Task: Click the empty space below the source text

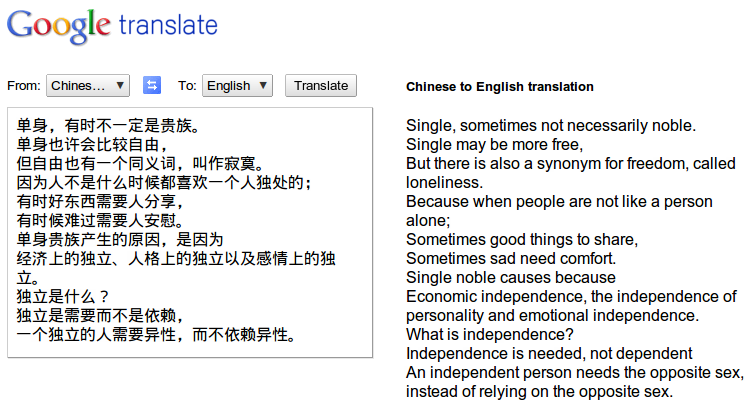Action: coord(190,350)
